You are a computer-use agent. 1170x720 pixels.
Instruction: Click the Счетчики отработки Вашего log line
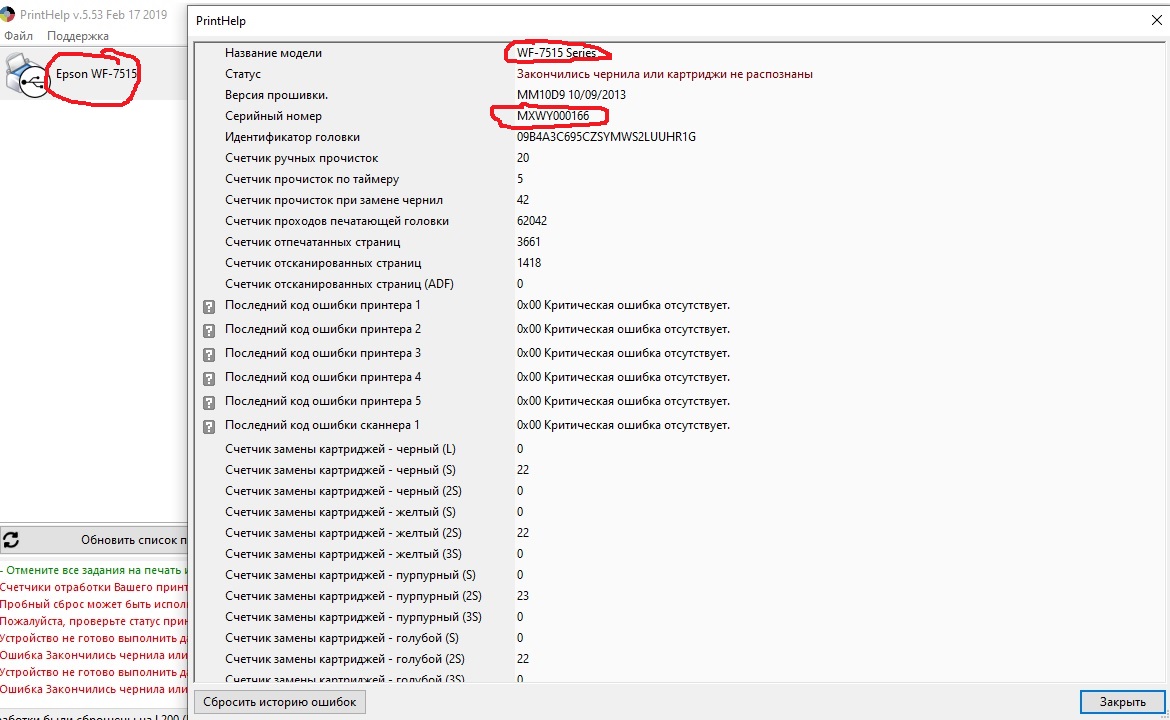click(x=93, y=587)
